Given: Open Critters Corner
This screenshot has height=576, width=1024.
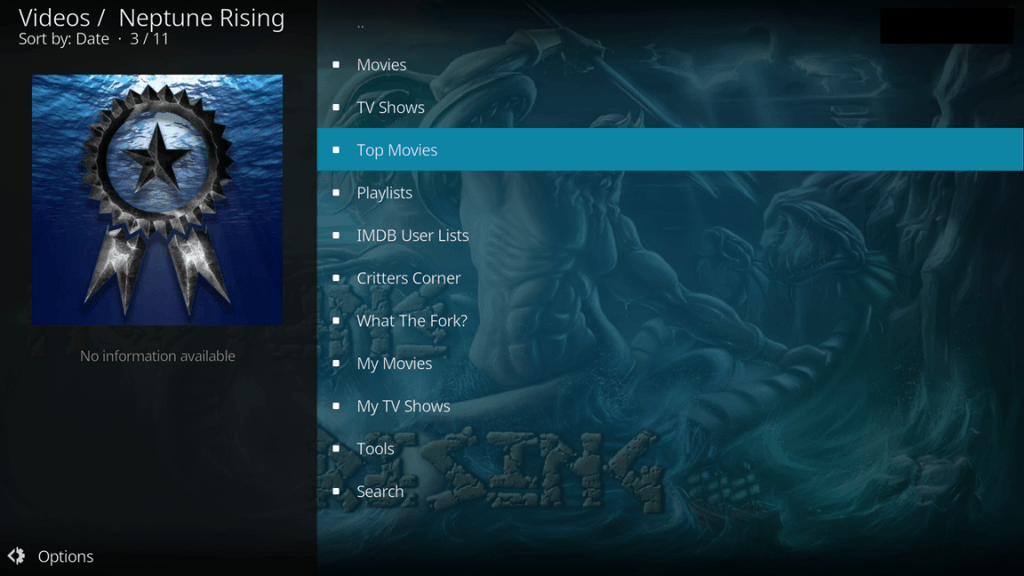Looking at the screenshot, I should (x=670, y=278).
